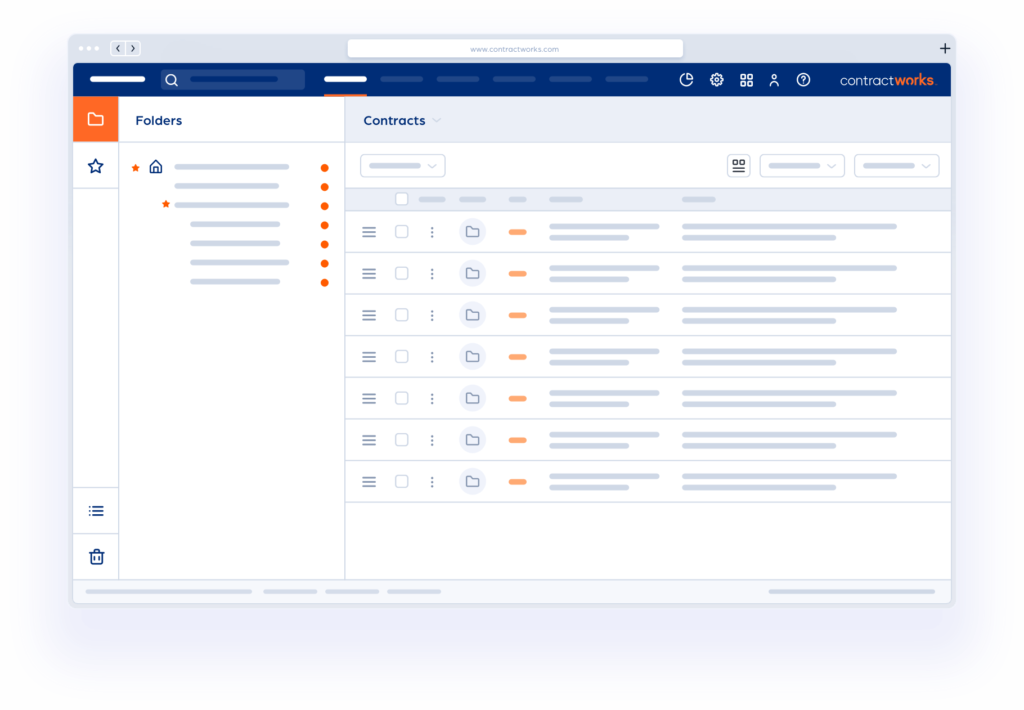This screenshot has width=1024, height=710.
Task: Select the active underlined navigation tab
Action: (345, 80)
